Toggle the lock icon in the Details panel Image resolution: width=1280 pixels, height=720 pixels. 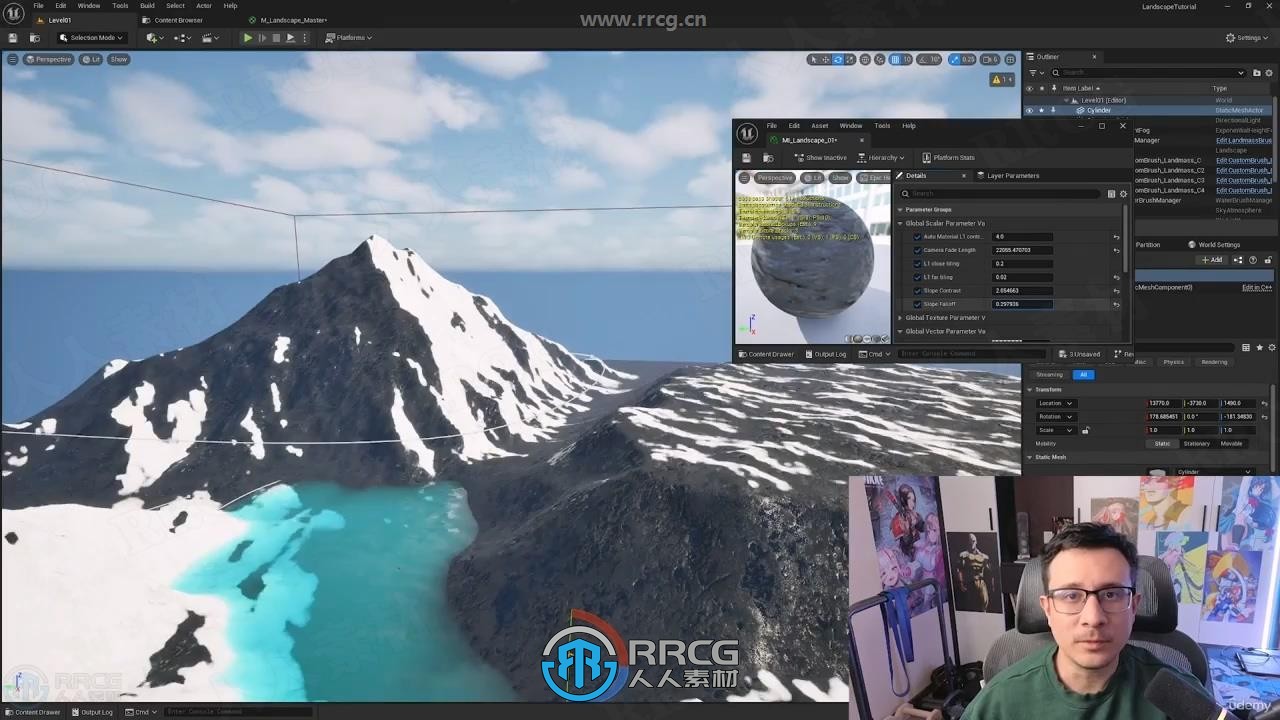(1266, 260)
